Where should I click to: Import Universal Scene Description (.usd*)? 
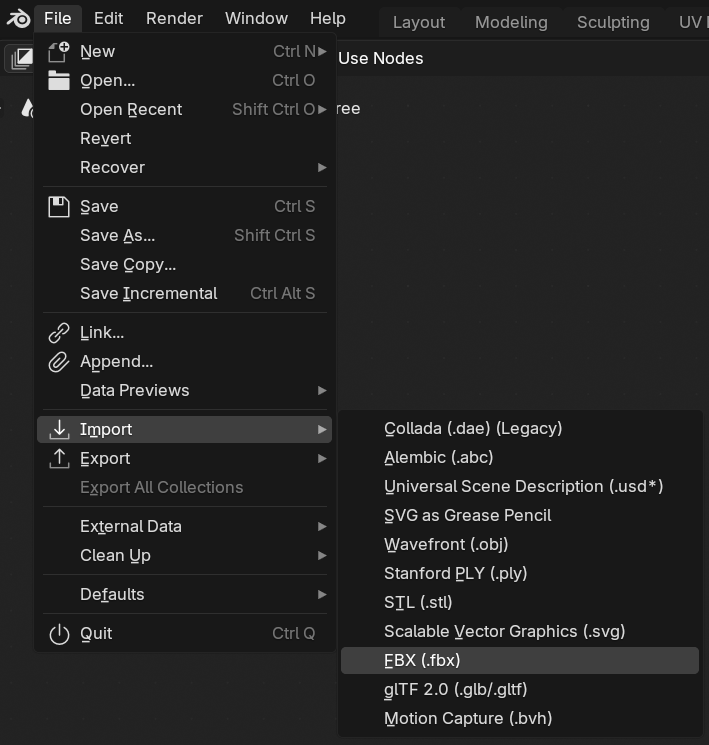(x=520, y=487)
